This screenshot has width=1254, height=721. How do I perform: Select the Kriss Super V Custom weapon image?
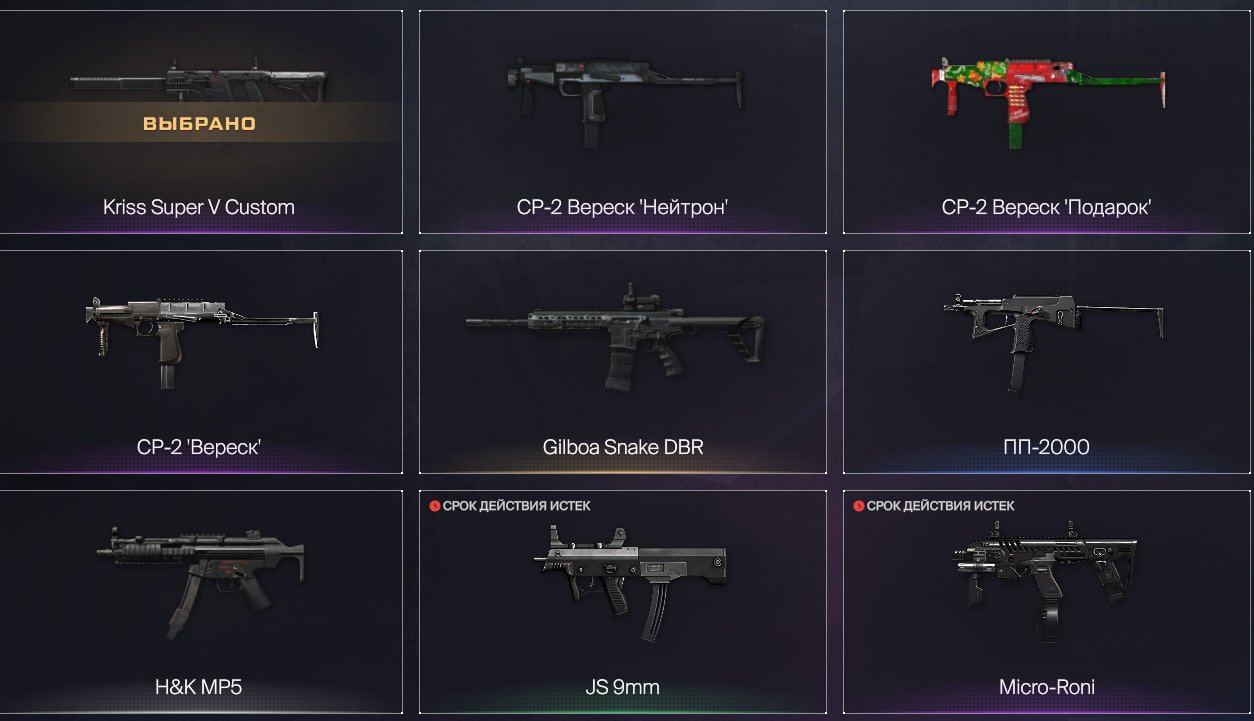coord(198,85)
